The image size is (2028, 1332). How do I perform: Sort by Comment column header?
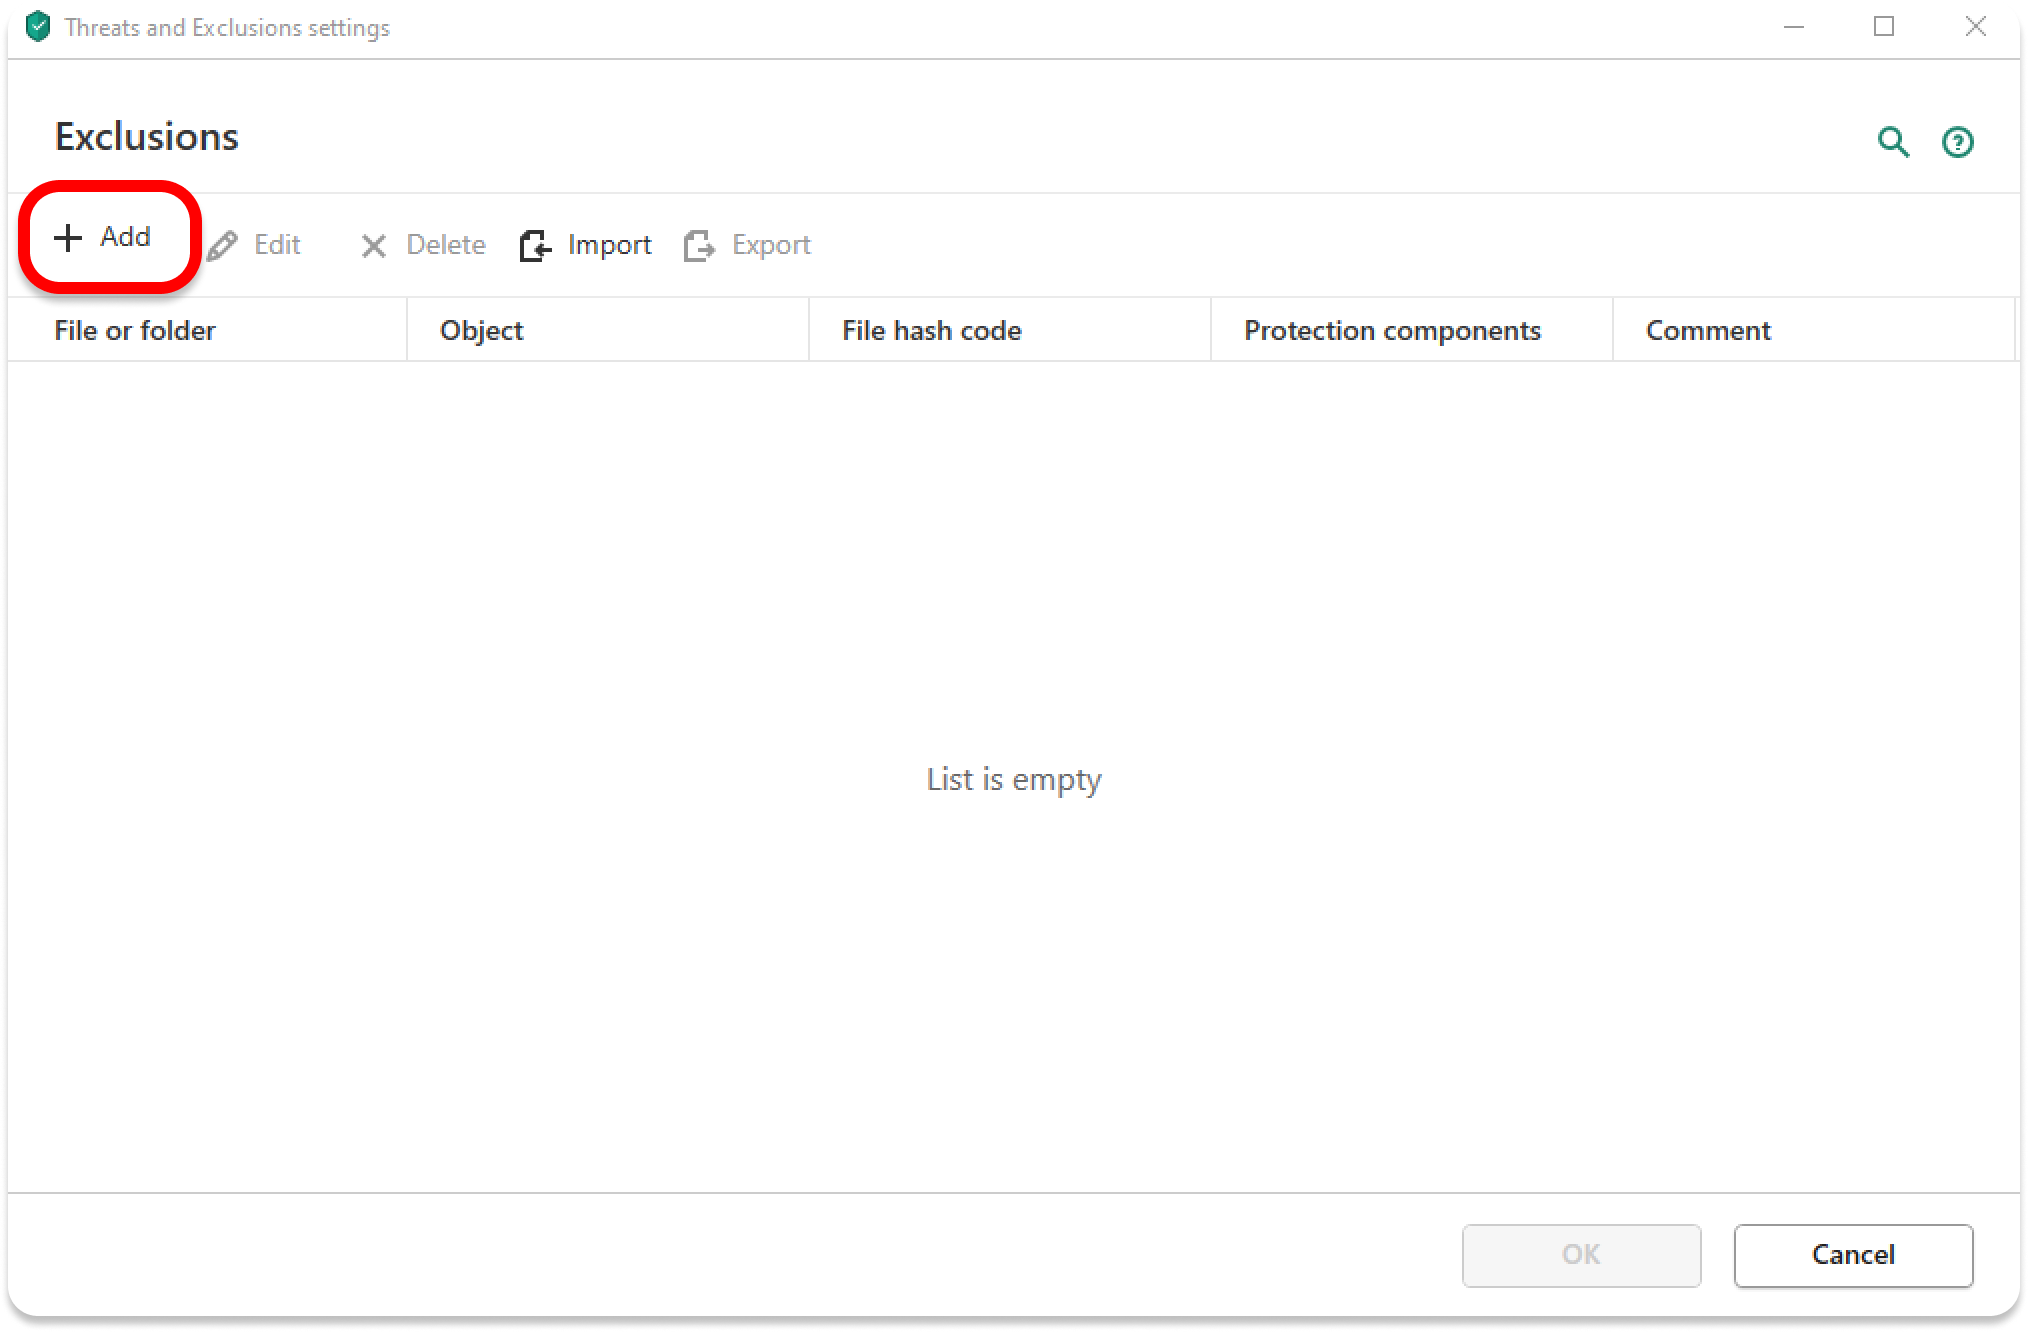click(x=1814, y=330)
